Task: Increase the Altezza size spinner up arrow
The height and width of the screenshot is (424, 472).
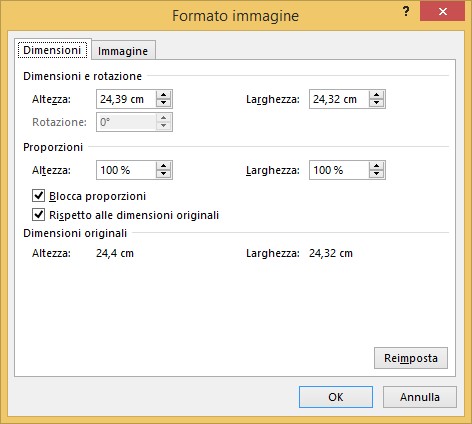Action: [163, 95]
